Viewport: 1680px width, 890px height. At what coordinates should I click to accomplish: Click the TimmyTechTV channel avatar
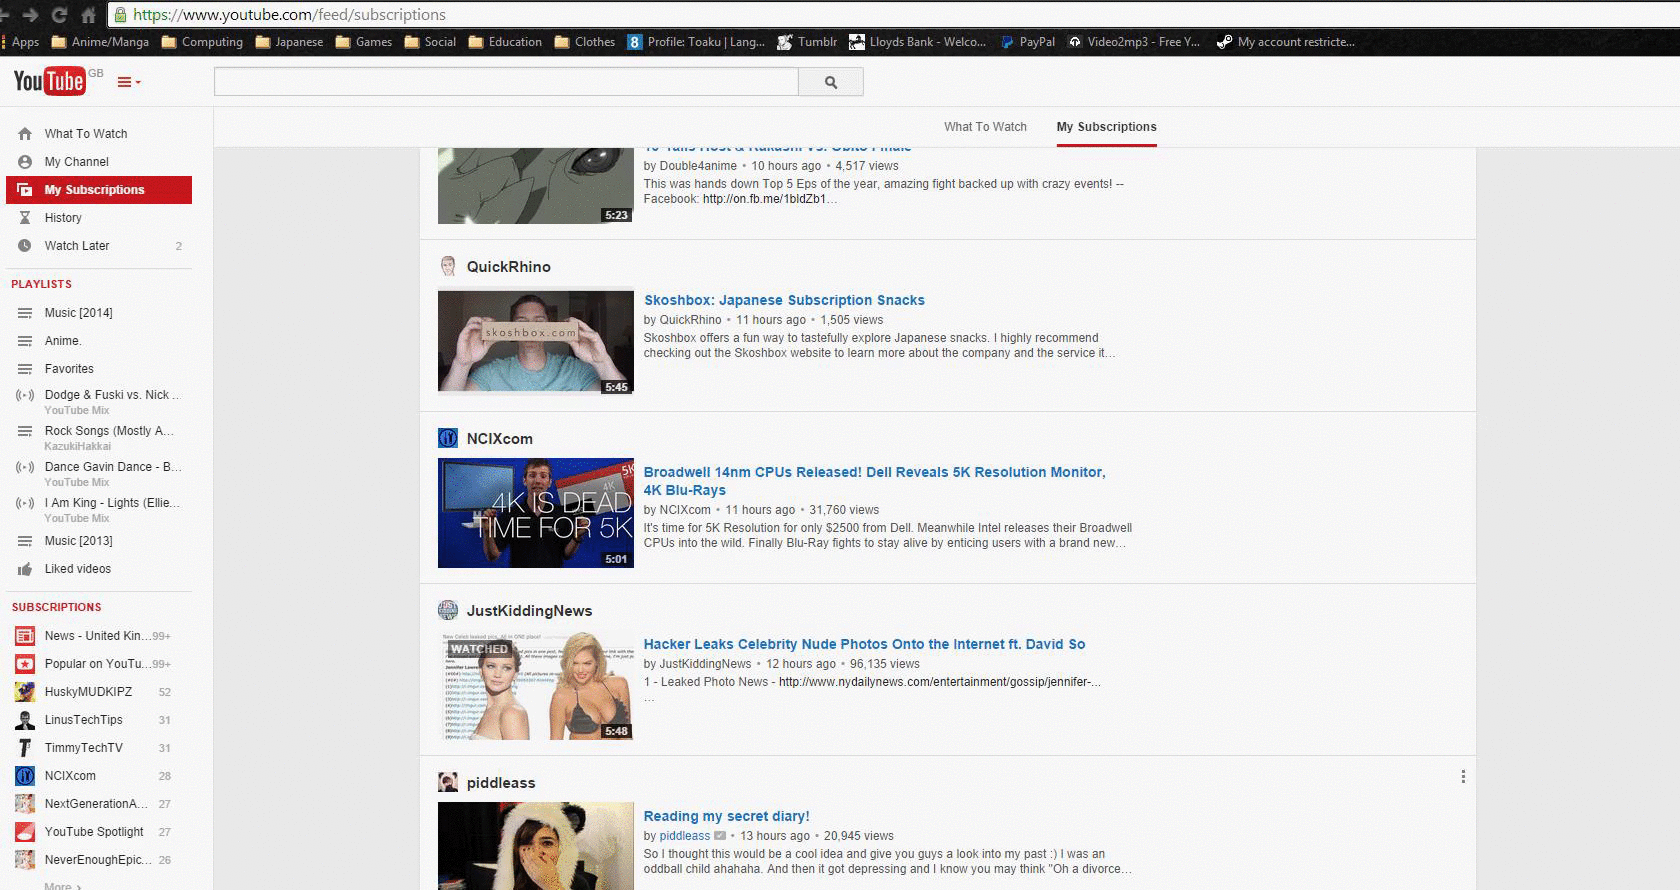tap(25, 748)
